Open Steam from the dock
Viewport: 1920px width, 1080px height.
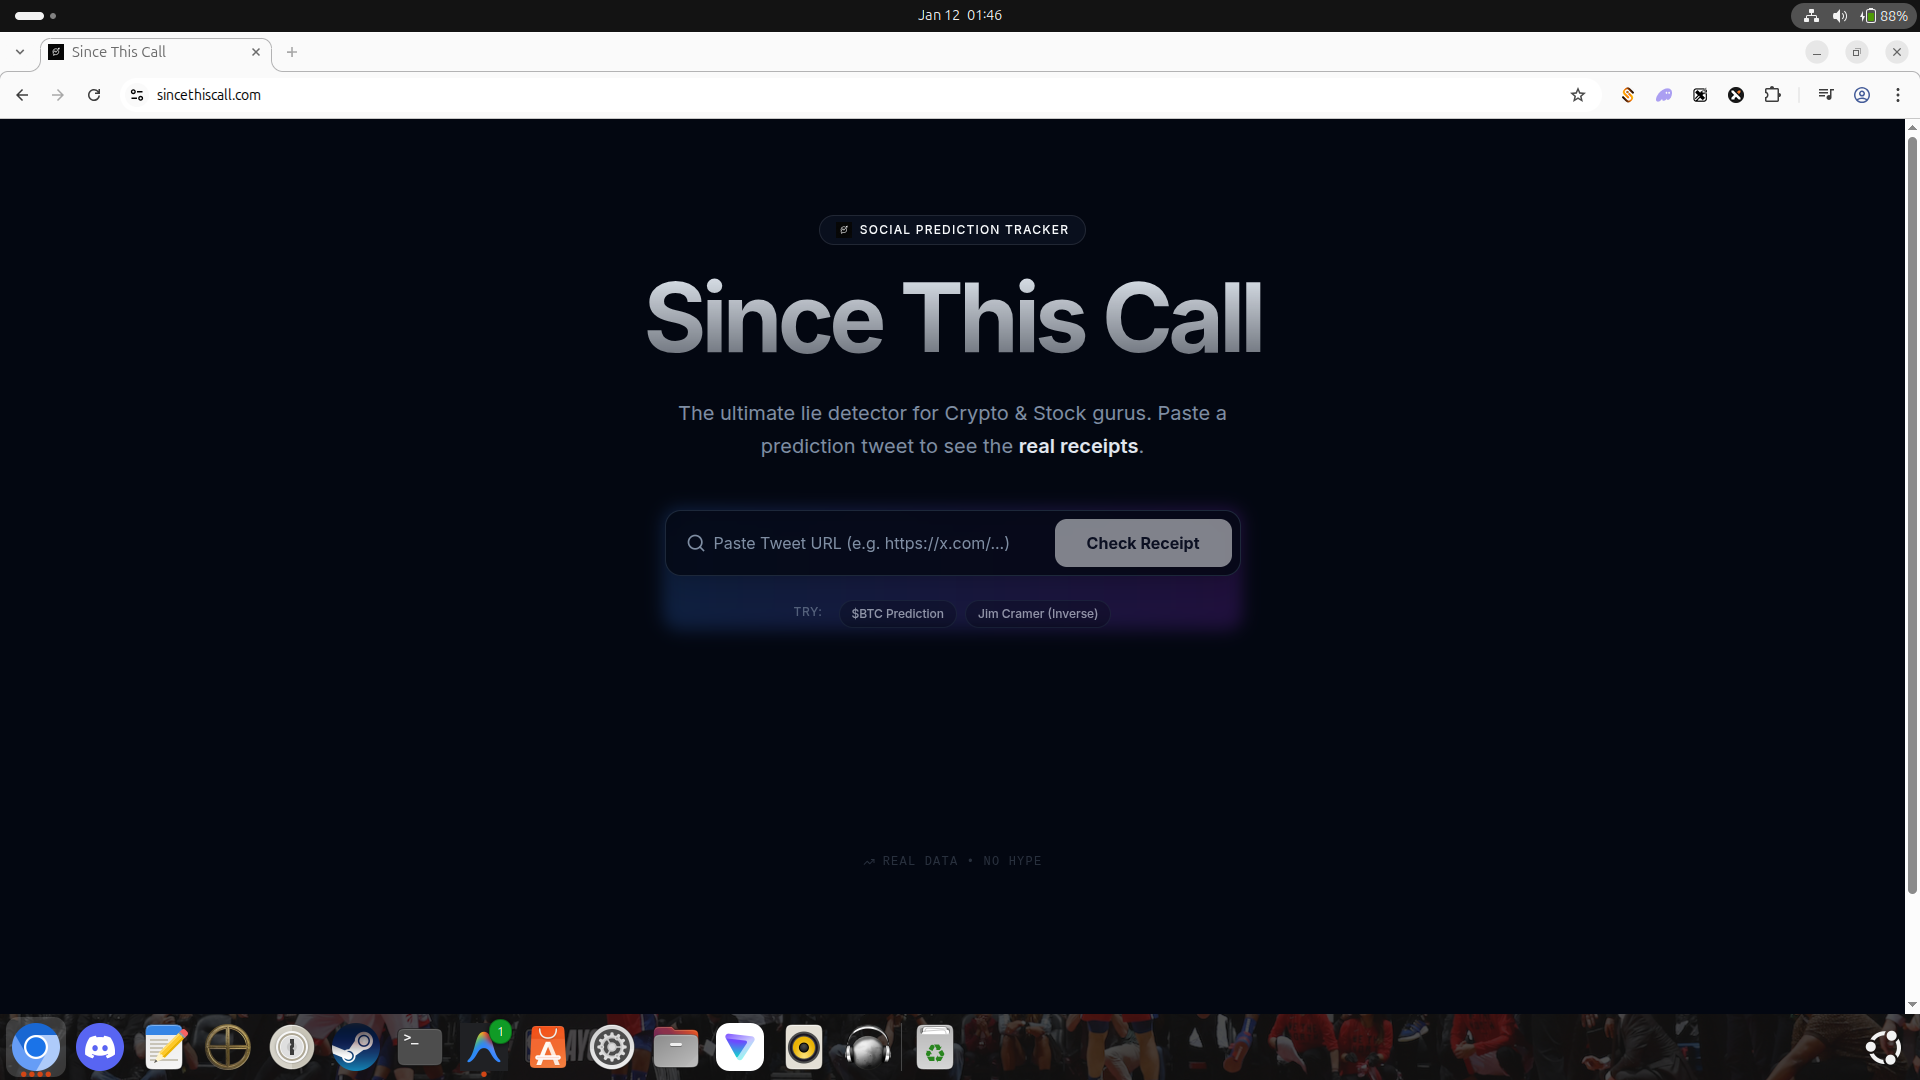point(355,1047)
